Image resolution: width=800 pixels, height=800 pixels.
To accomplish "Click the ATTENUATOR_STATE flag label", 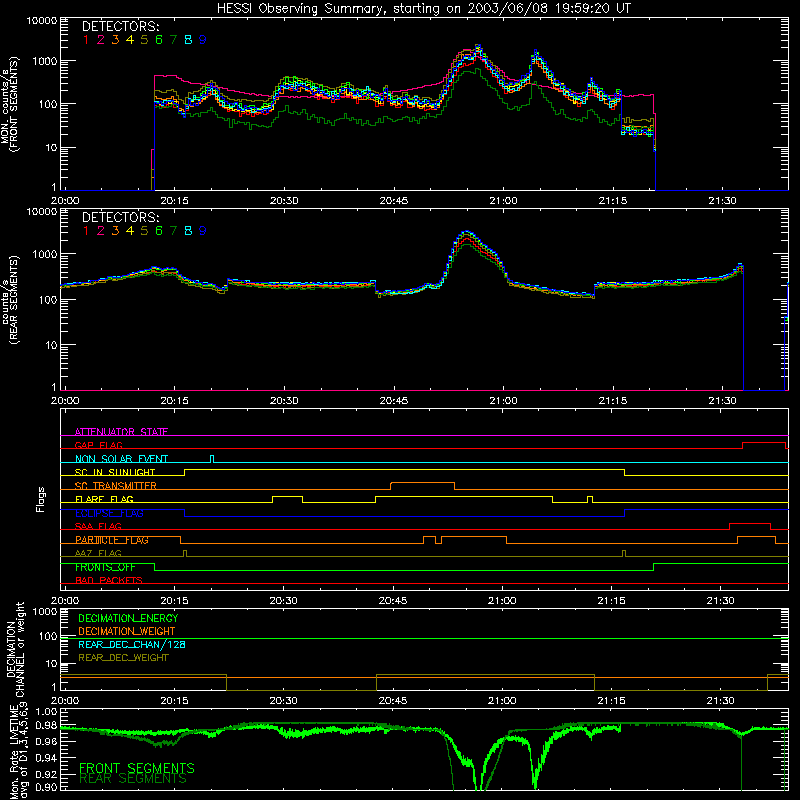I will pos(121,432).
